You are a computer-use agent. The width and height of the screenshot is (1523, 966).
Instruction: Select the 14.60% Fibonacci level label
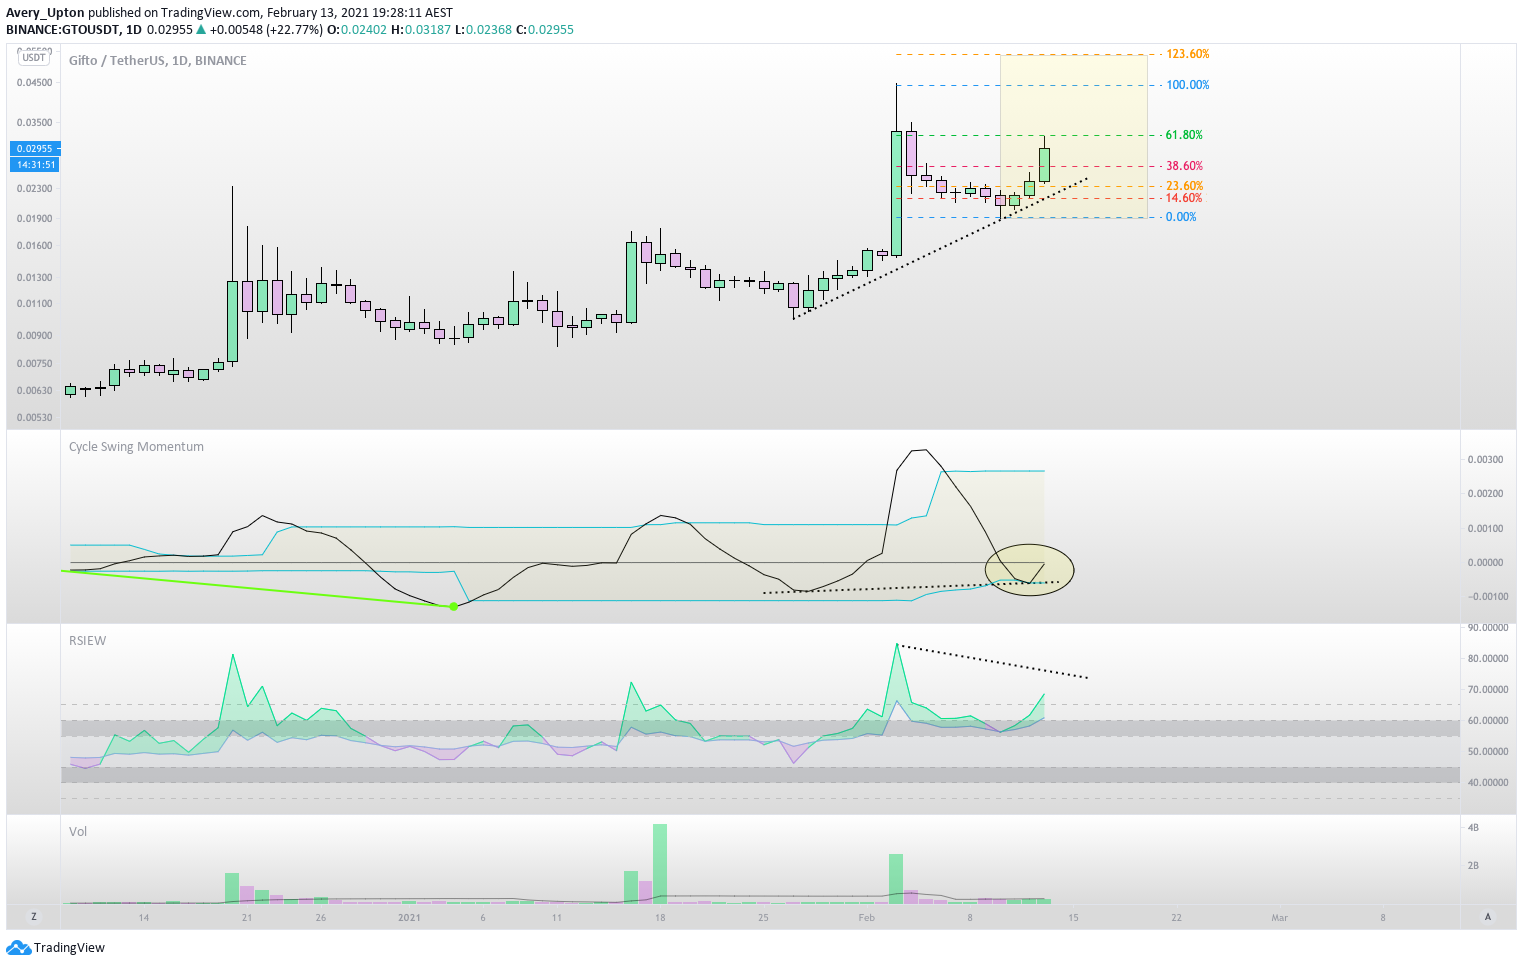point(1184,198)
